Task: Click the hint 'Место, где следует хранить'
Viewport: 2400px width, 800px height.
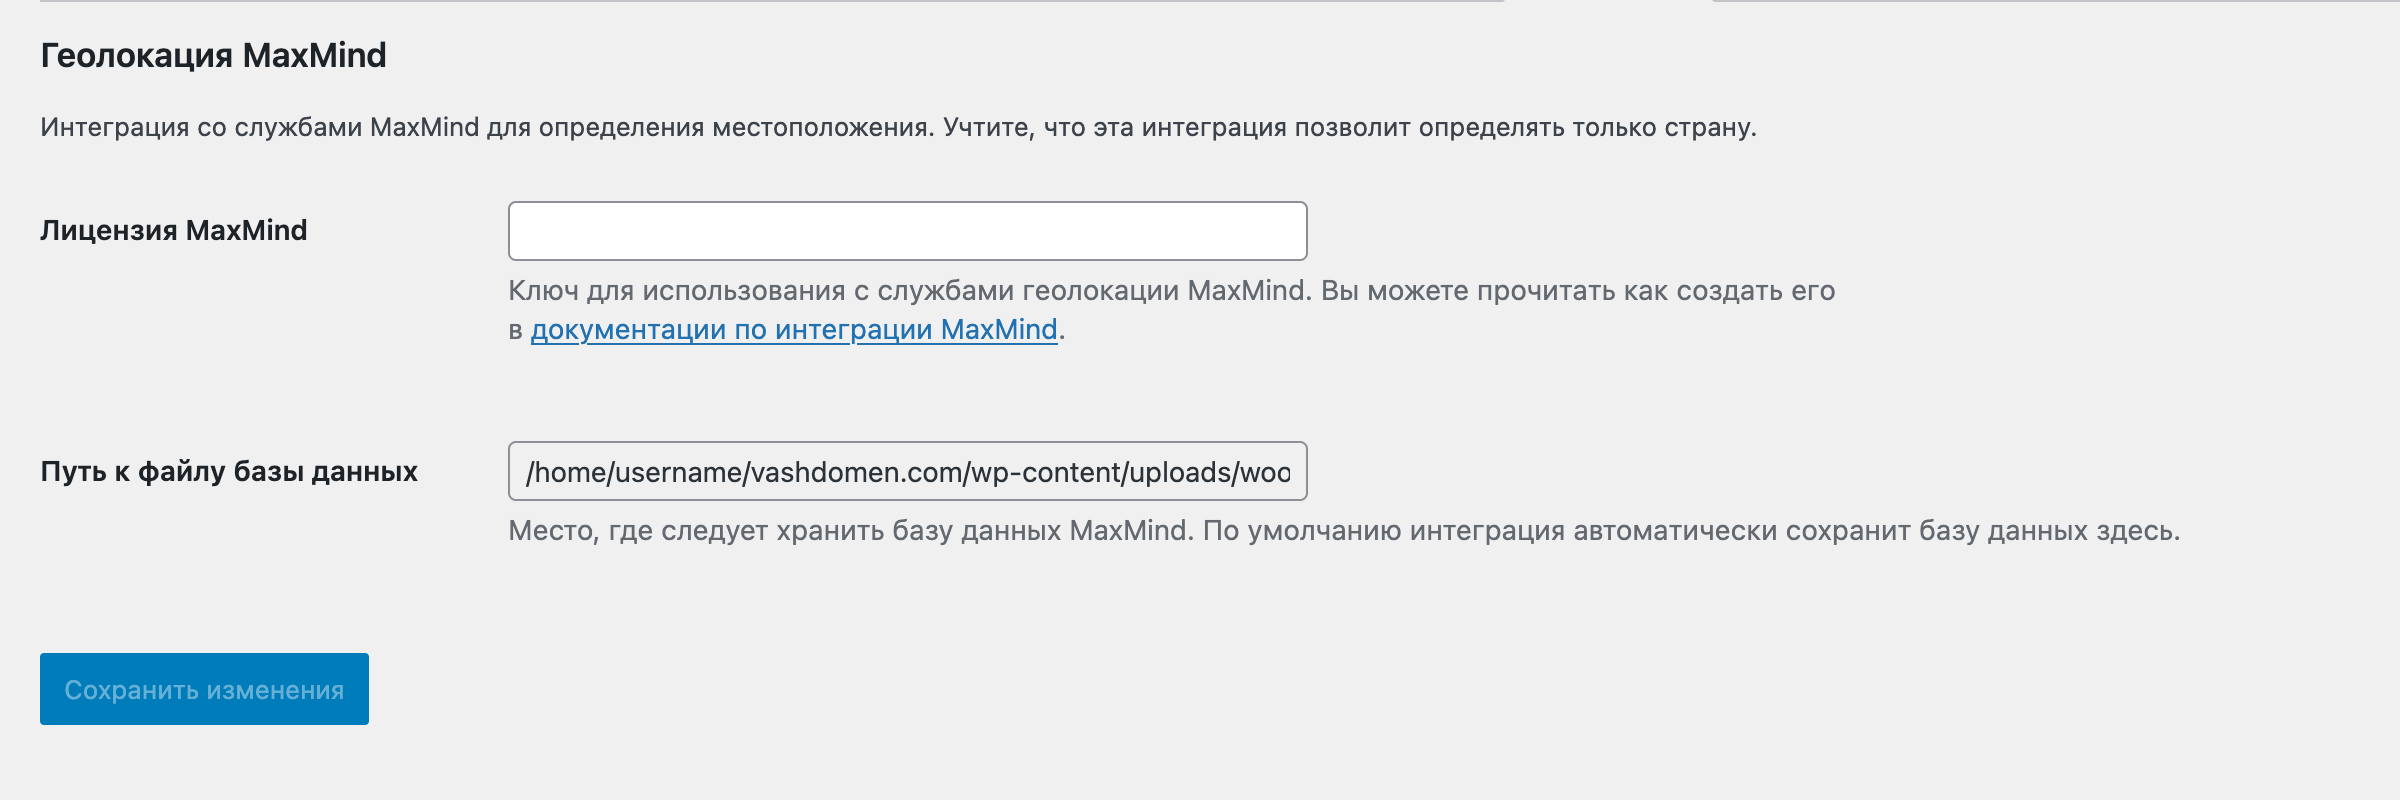Action: [851, 531]
